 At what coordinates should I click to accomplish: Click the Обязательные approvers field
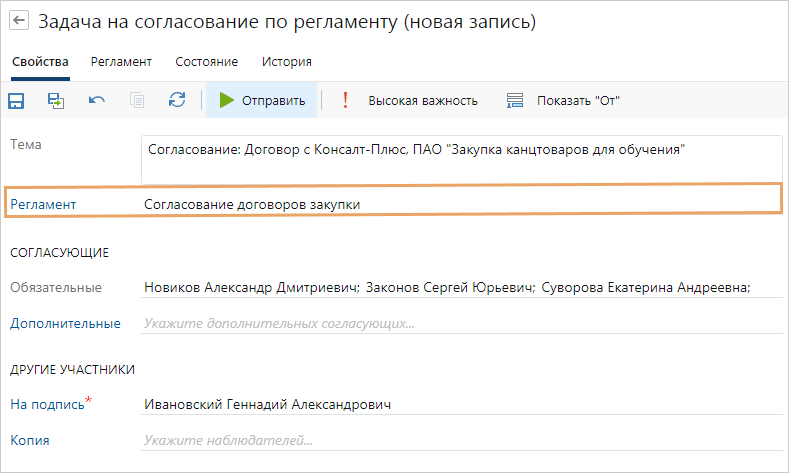pos(460,288)
